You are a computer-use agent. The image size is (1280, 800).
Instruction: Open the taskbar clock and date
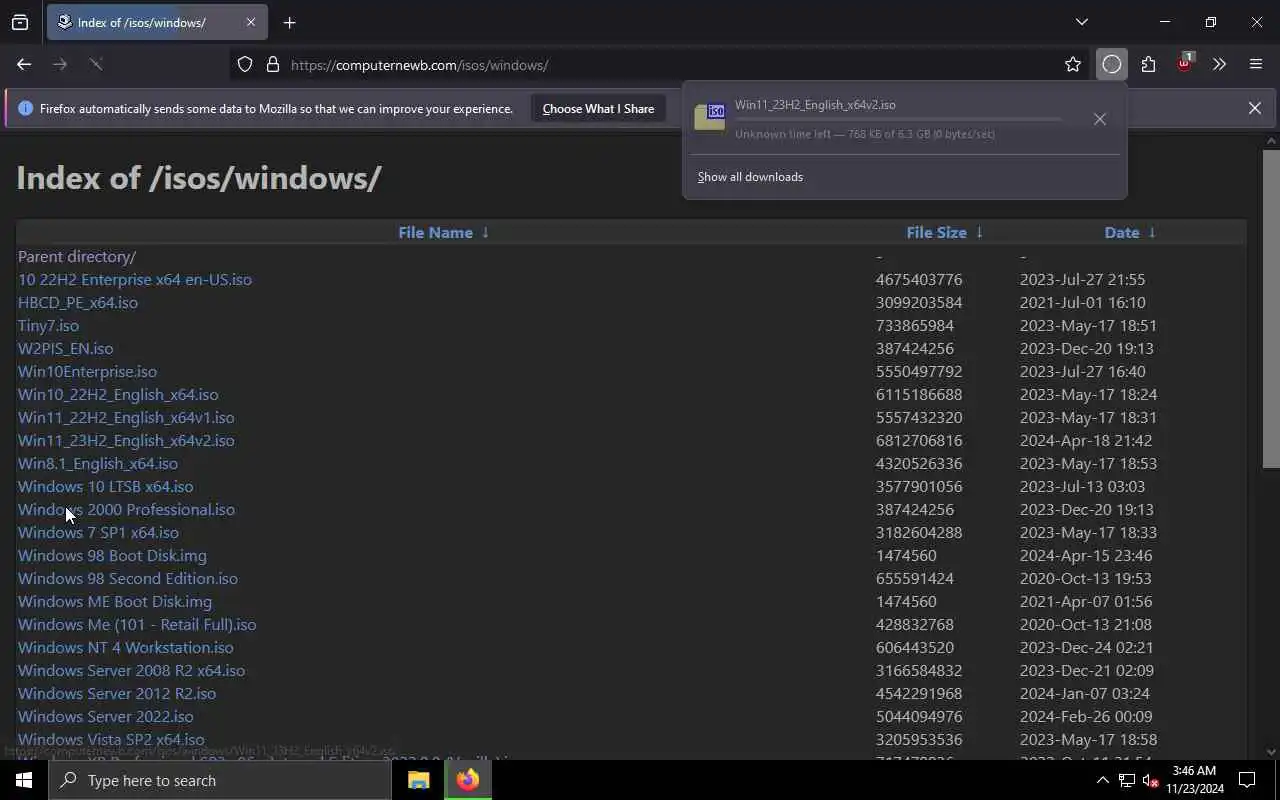pos(1192,780)
